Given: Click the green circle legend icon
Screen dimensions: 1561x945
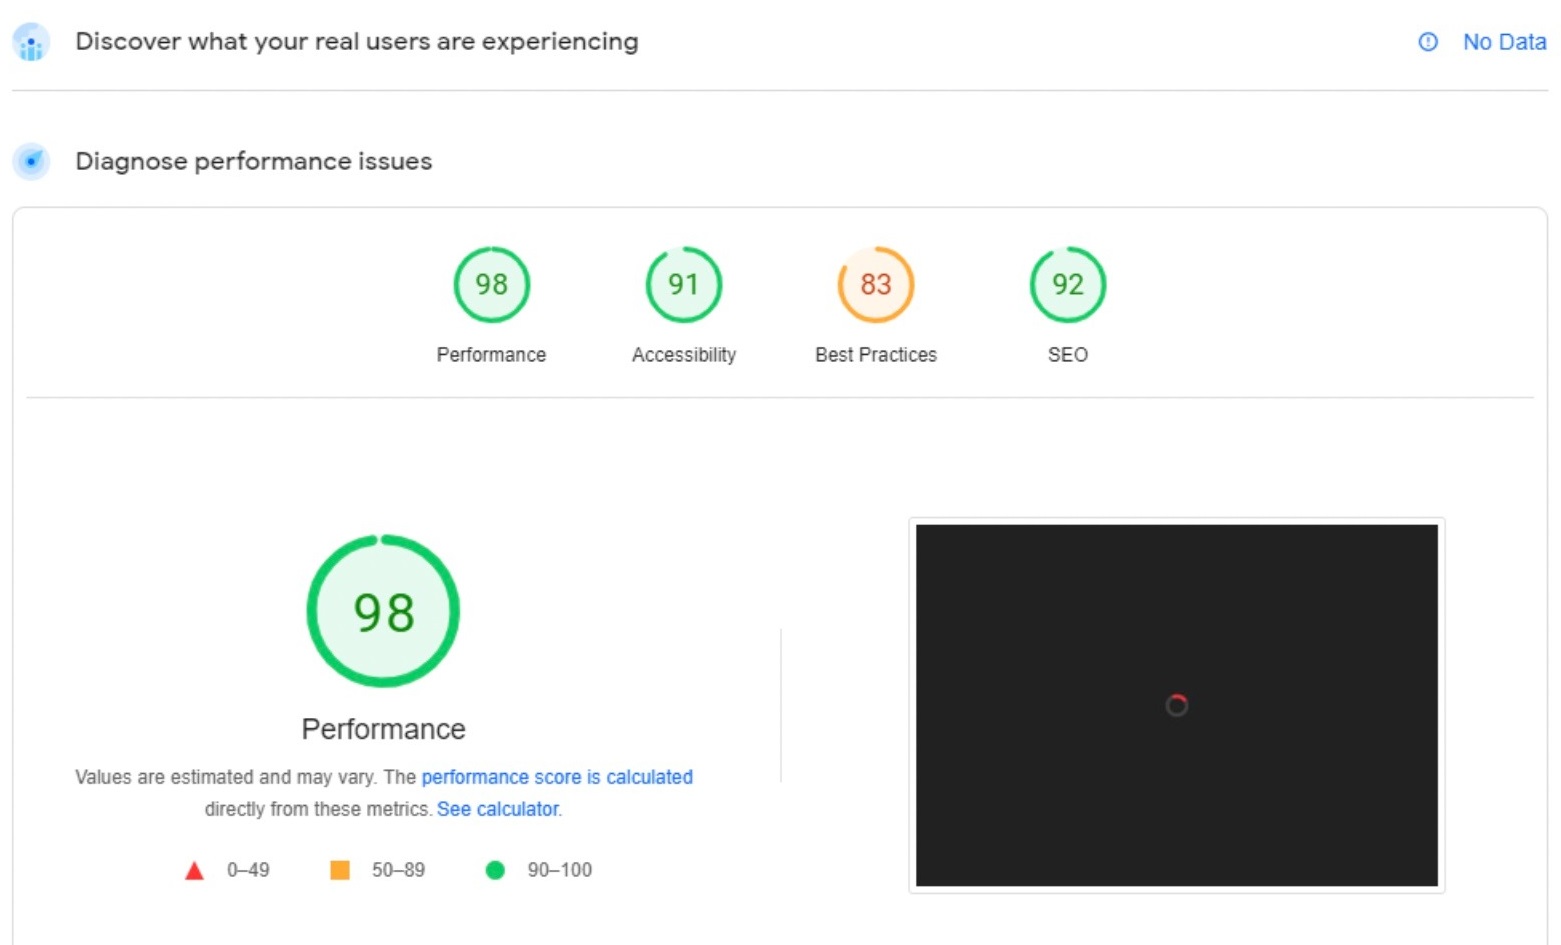Looking at the screenshot, I should click(x=495, y=870).
